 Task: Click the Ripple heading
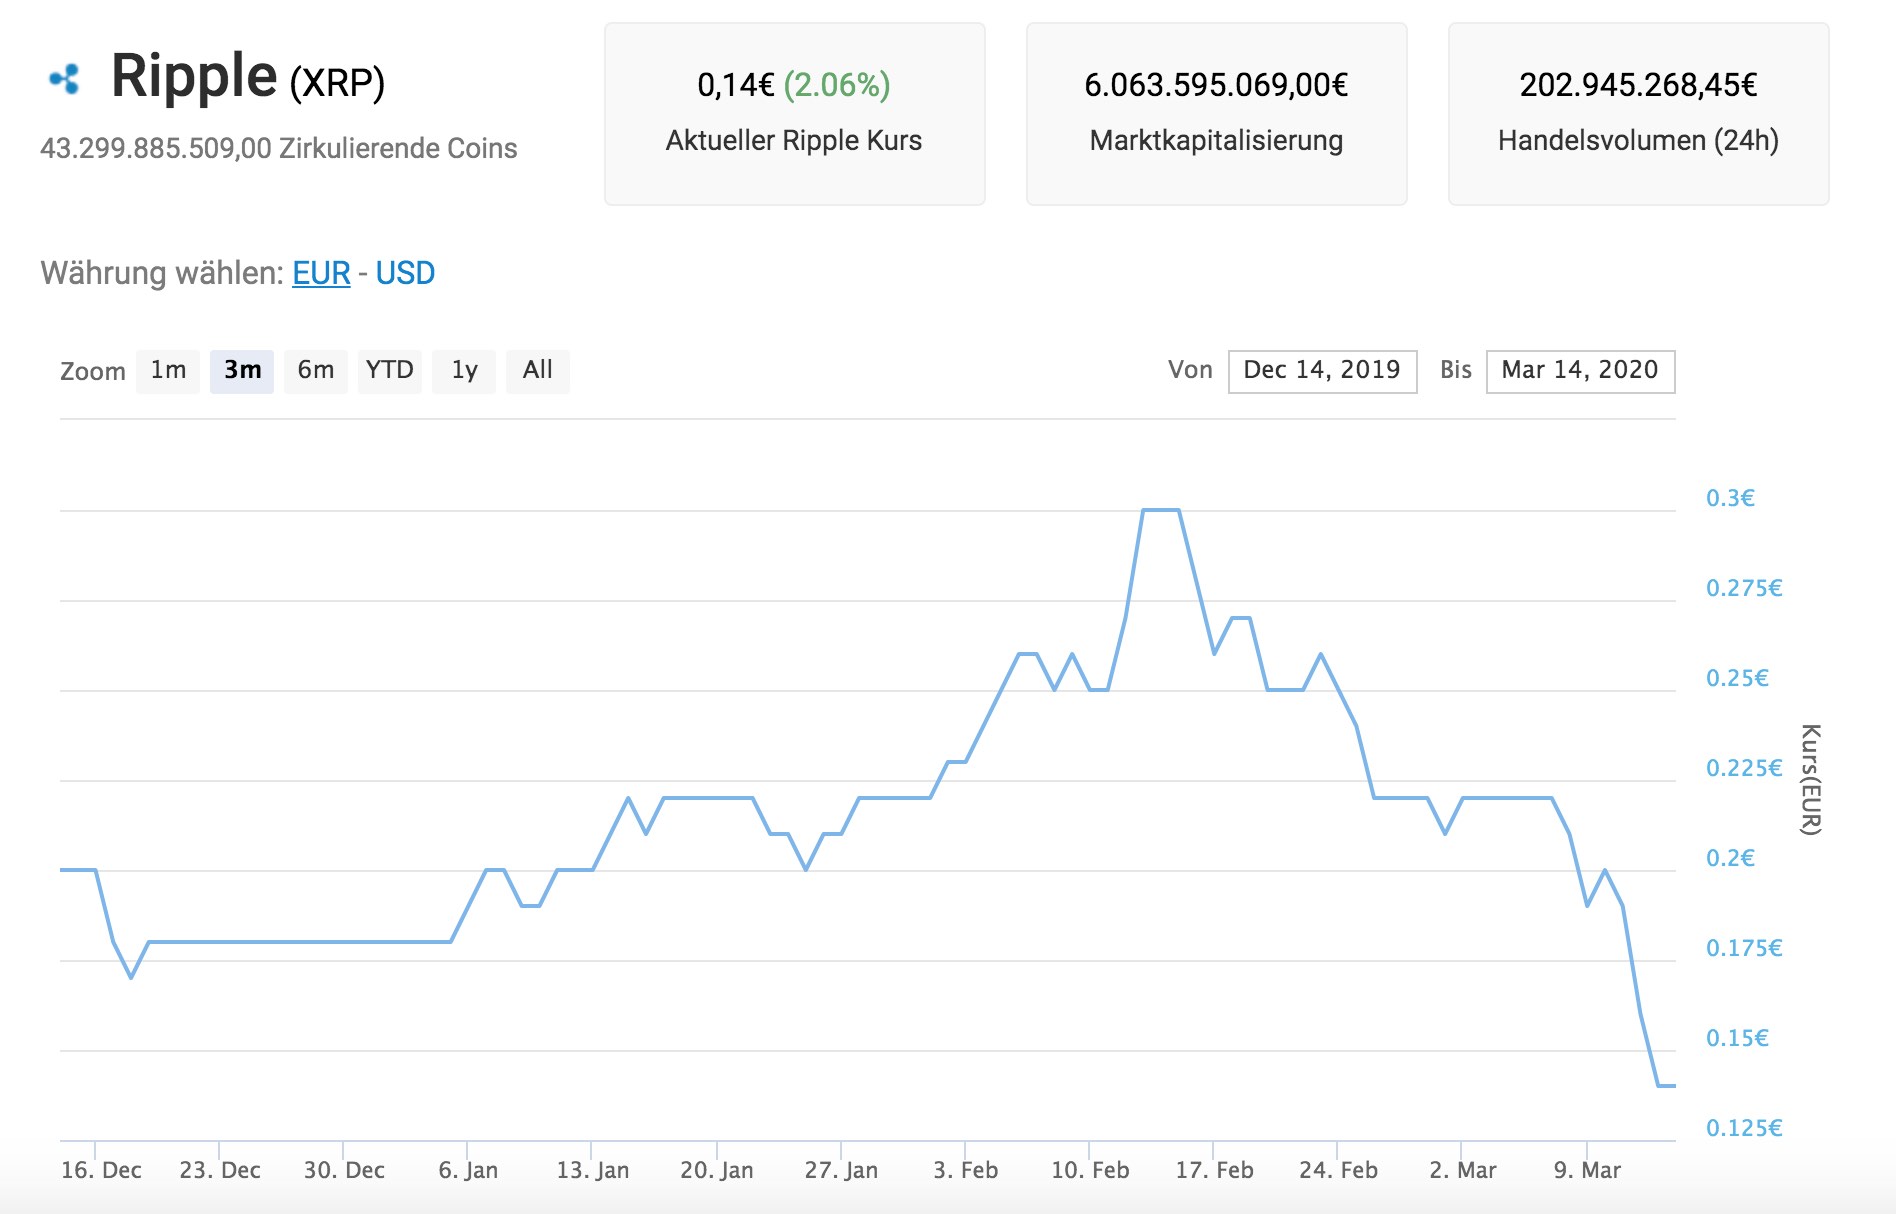194,76
